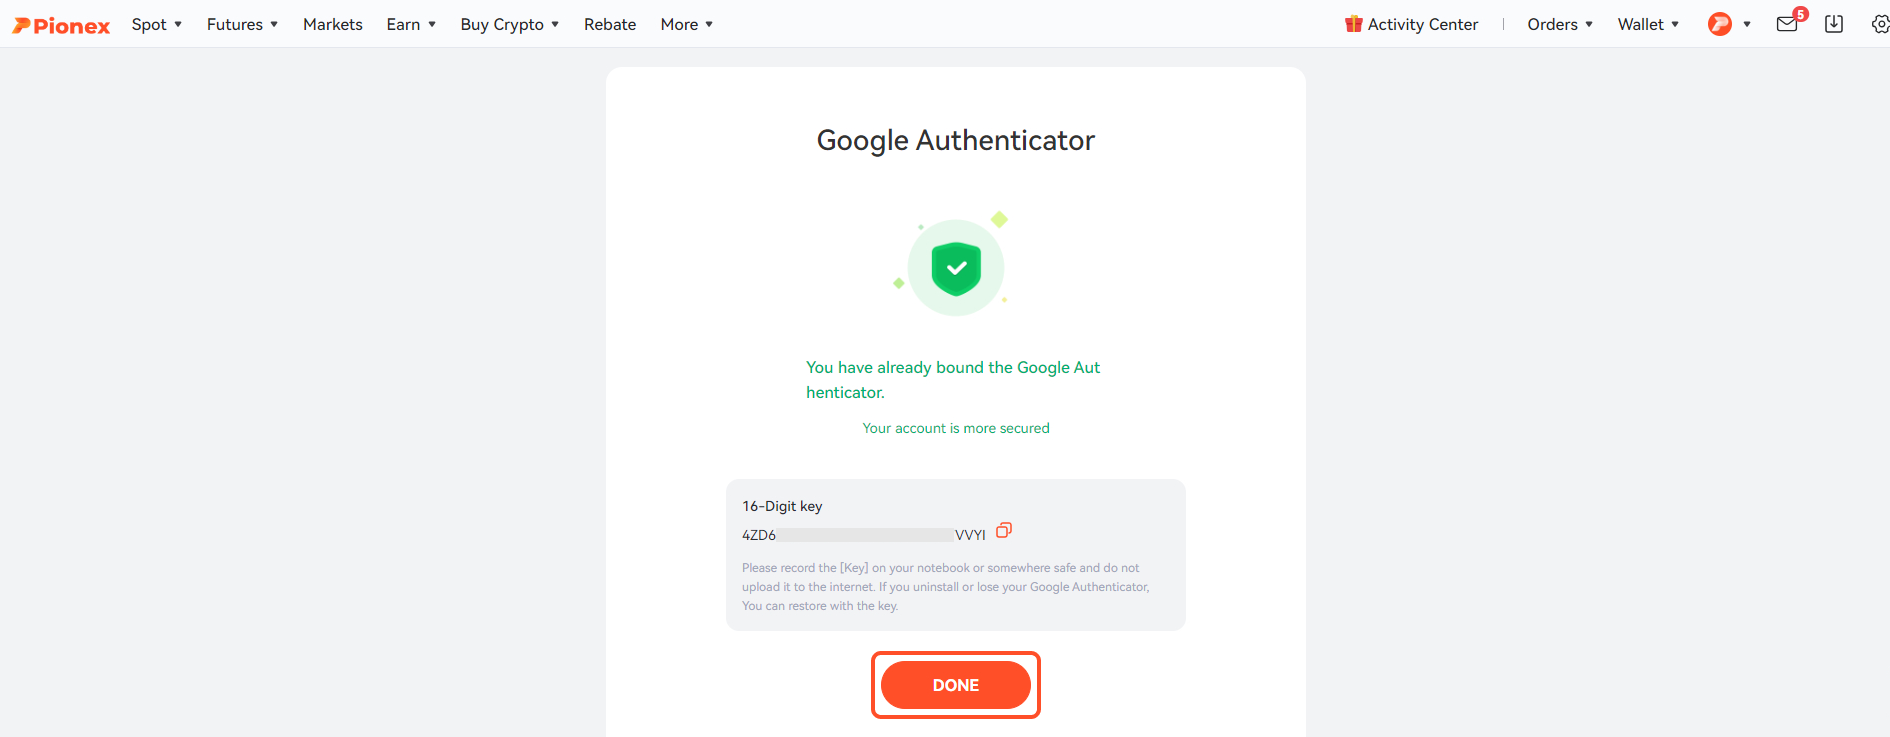Open the Orders dropdown
The image size is (1890, 737).
[1560, 24]
